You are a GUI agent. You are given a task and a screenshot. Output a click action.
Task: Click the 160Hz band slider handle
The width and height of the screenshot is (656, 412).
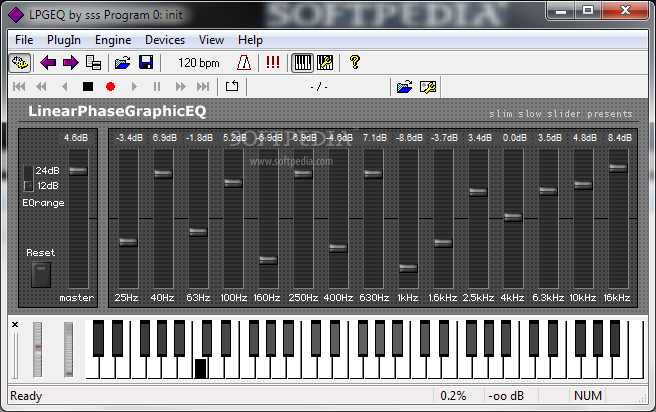268,260
